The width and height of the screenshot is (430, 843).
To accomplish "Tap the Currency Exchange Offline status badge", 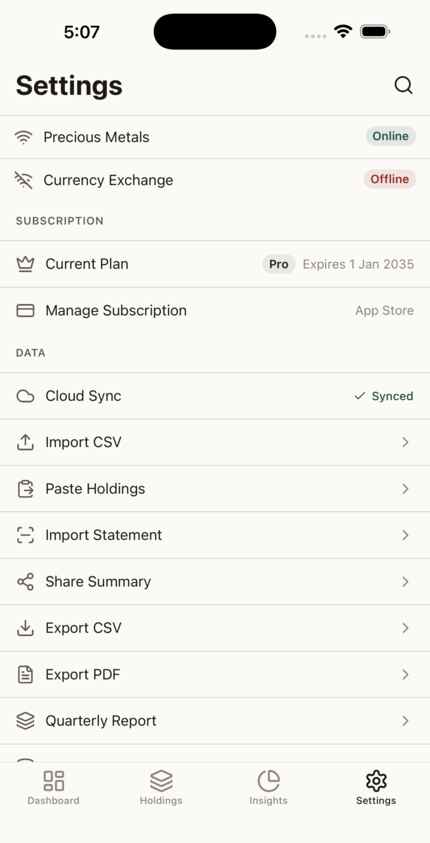I will tap(390, 179).
